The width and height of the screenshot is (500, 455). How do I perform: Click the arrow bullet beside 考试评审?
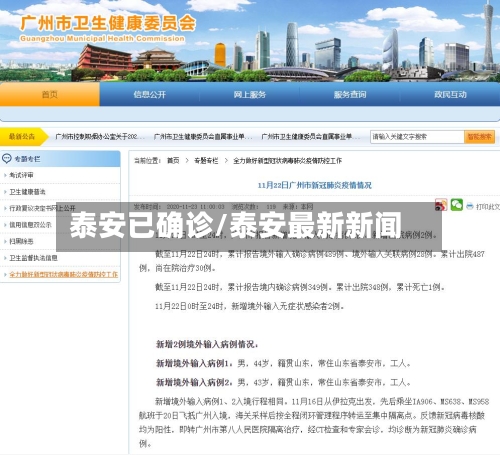coord(5,175)
